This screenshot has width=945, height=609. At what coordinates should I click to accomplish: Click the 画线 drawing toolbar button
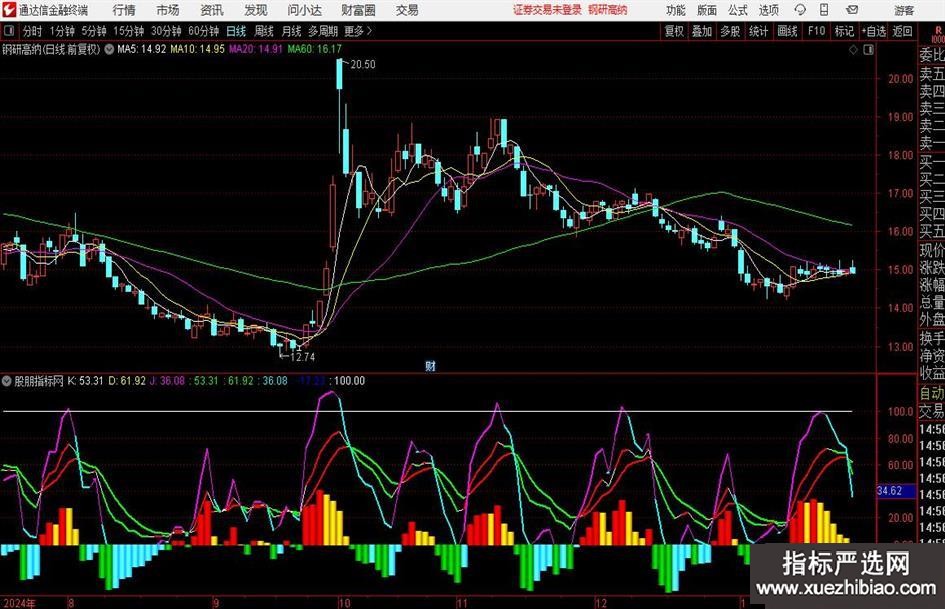787,31
